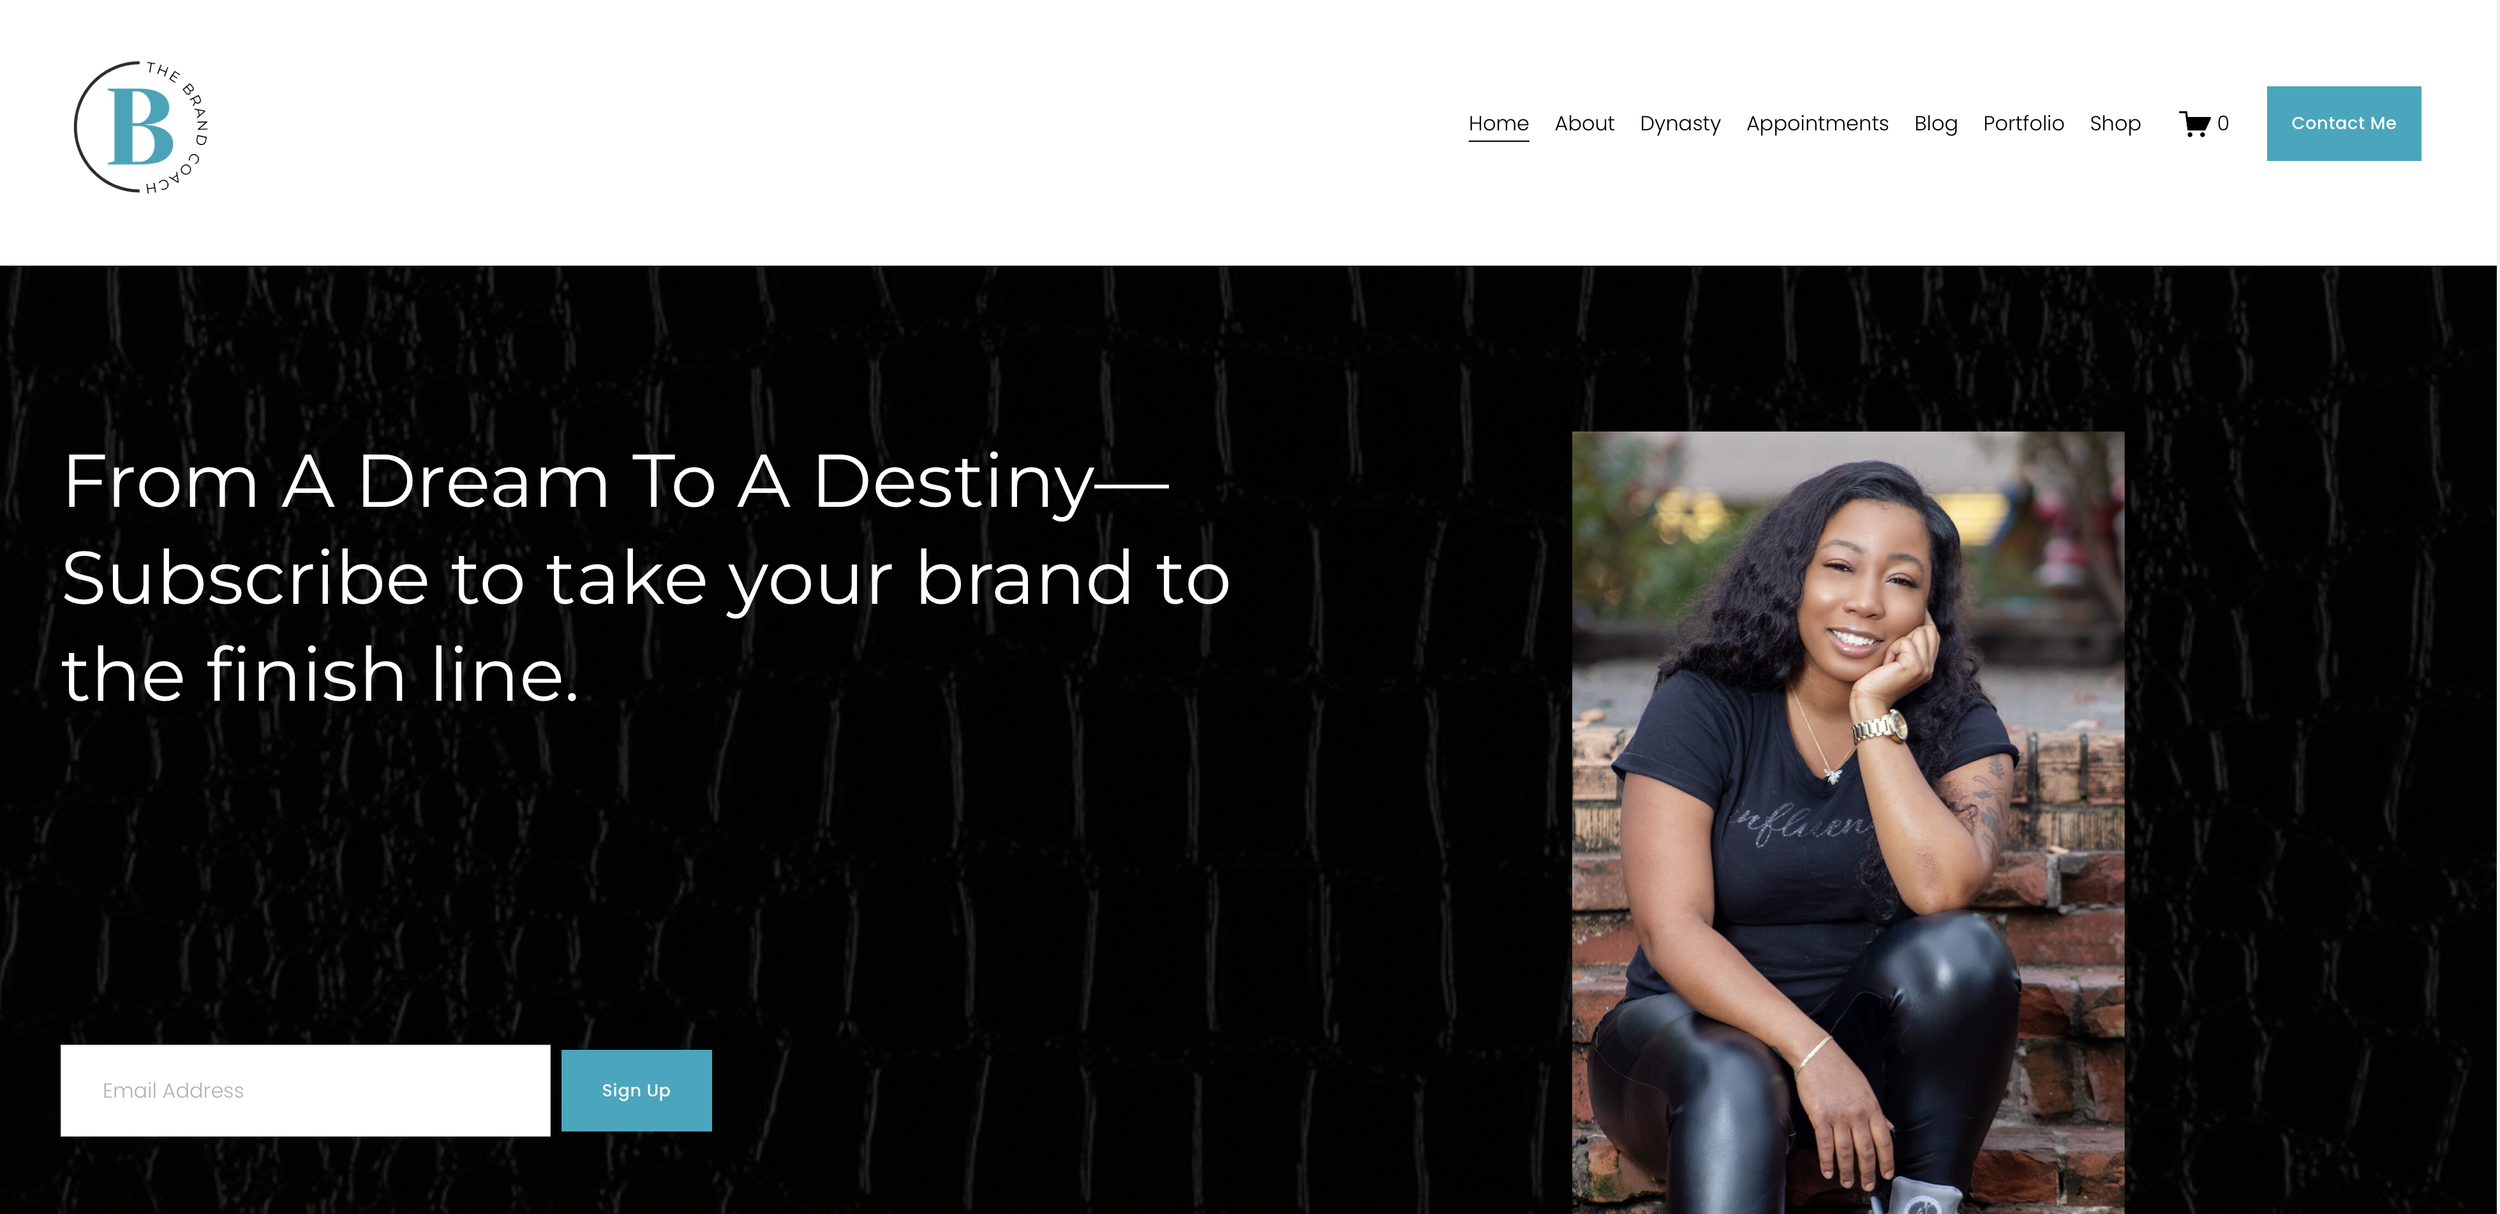Click the Subscribe to take your brand line

(645, 580)
